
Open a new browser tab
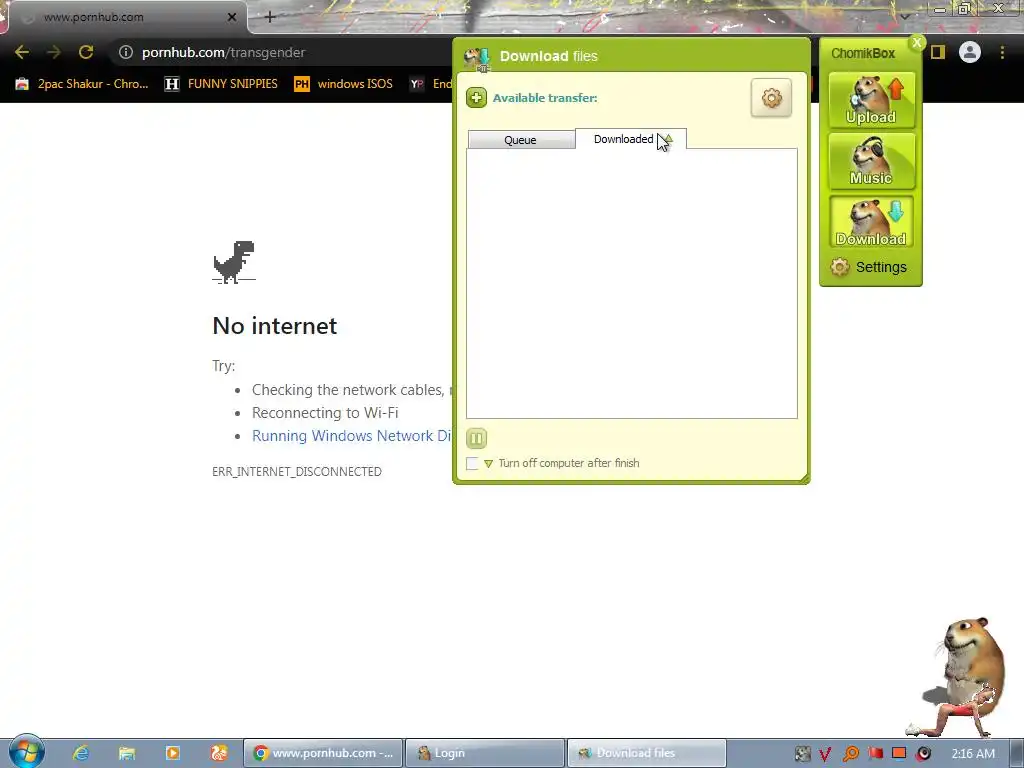tap(270, 17)
